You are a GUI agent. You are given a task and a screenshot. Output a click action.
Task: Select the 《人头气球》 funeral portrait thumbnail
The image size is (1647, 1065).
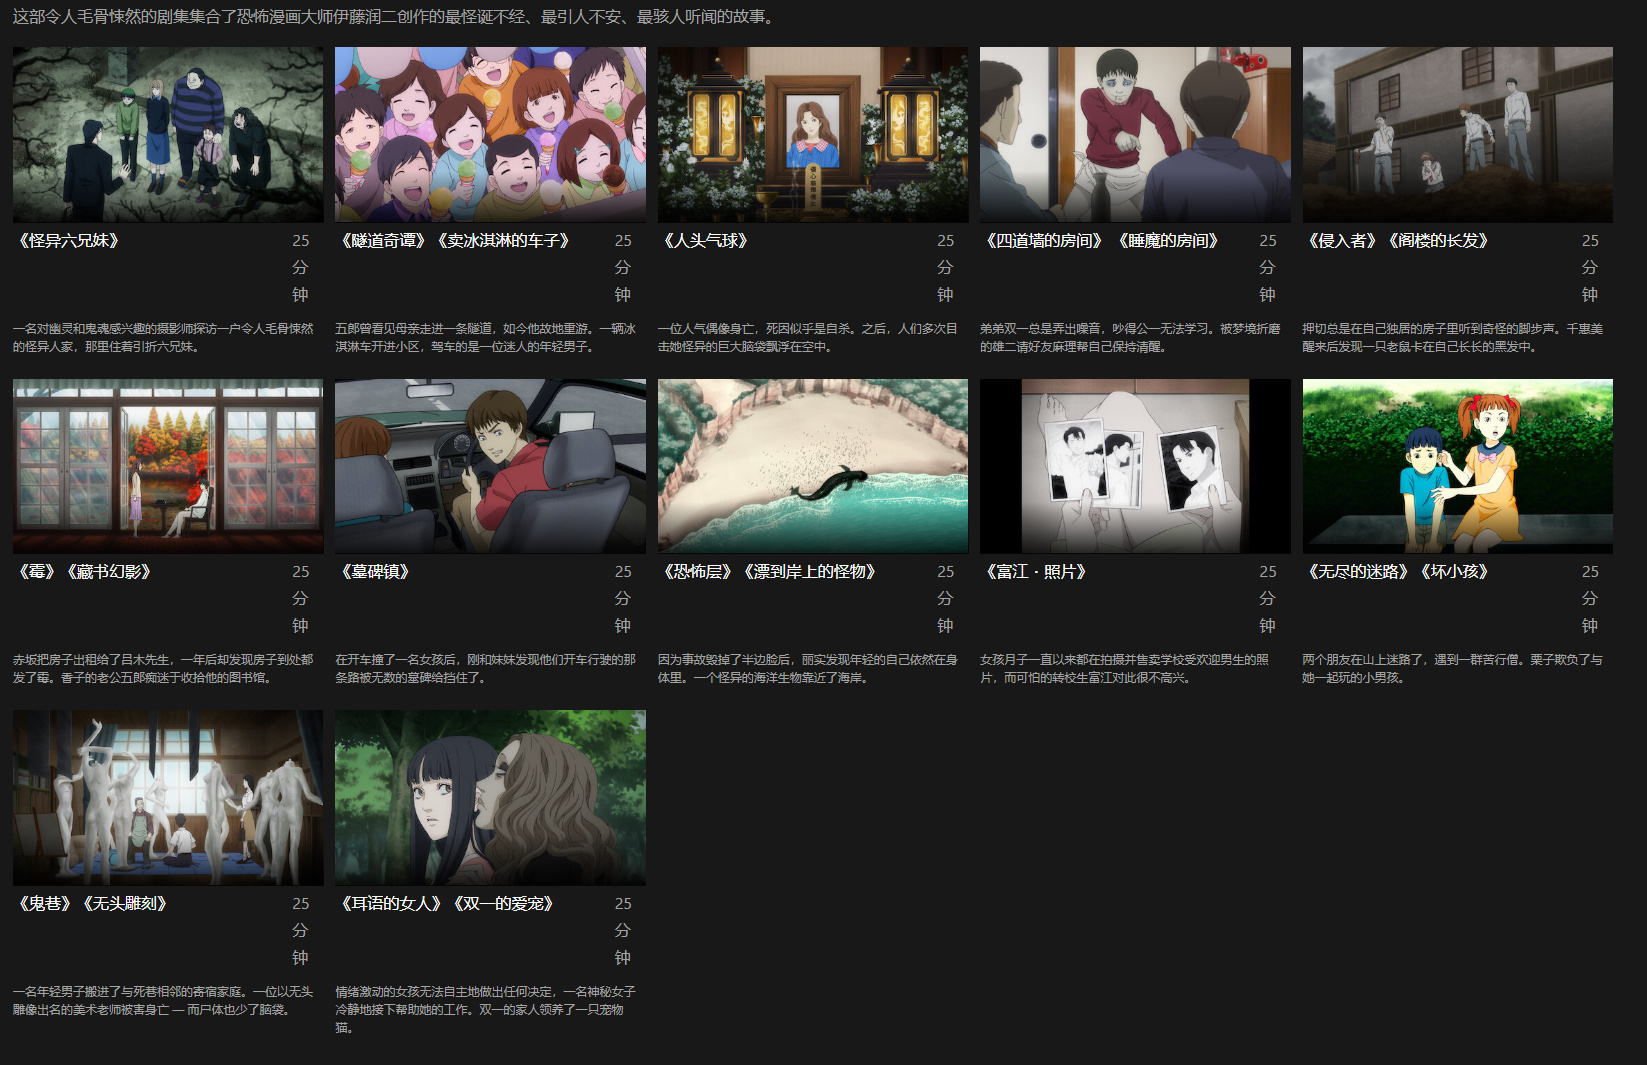click(x=813, y=134)
